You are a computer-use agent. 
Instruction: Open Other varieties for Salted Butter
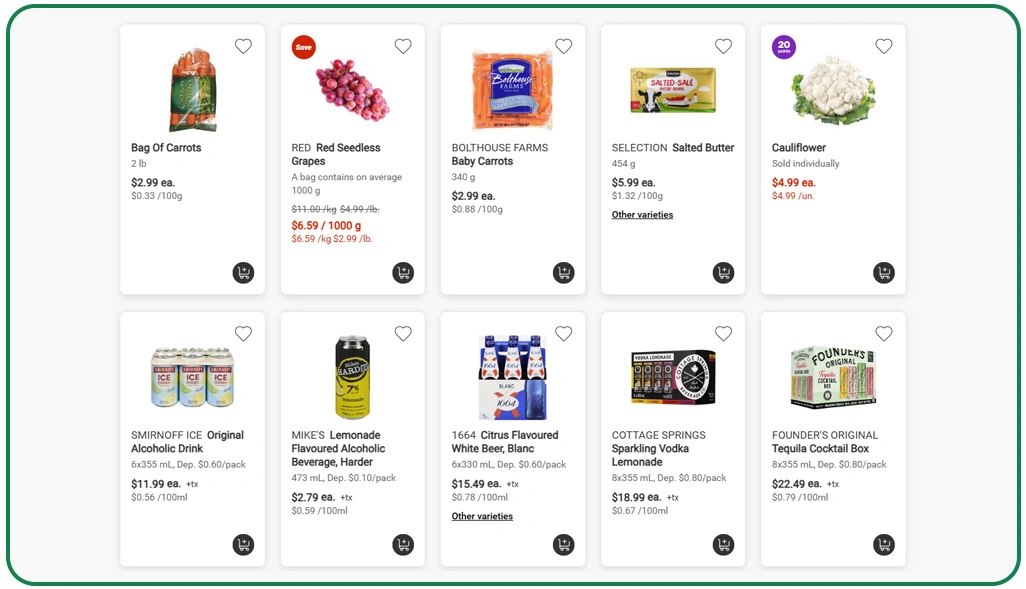pyautogui.click(x=641, y=214)
